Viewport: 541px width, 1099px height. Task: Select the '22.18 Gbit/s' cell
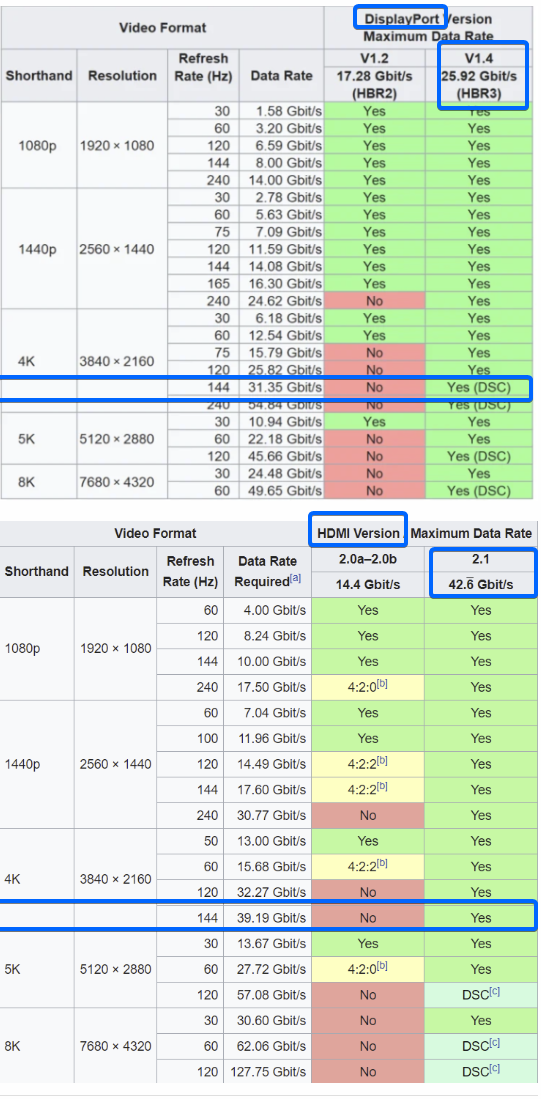[281, 439]
